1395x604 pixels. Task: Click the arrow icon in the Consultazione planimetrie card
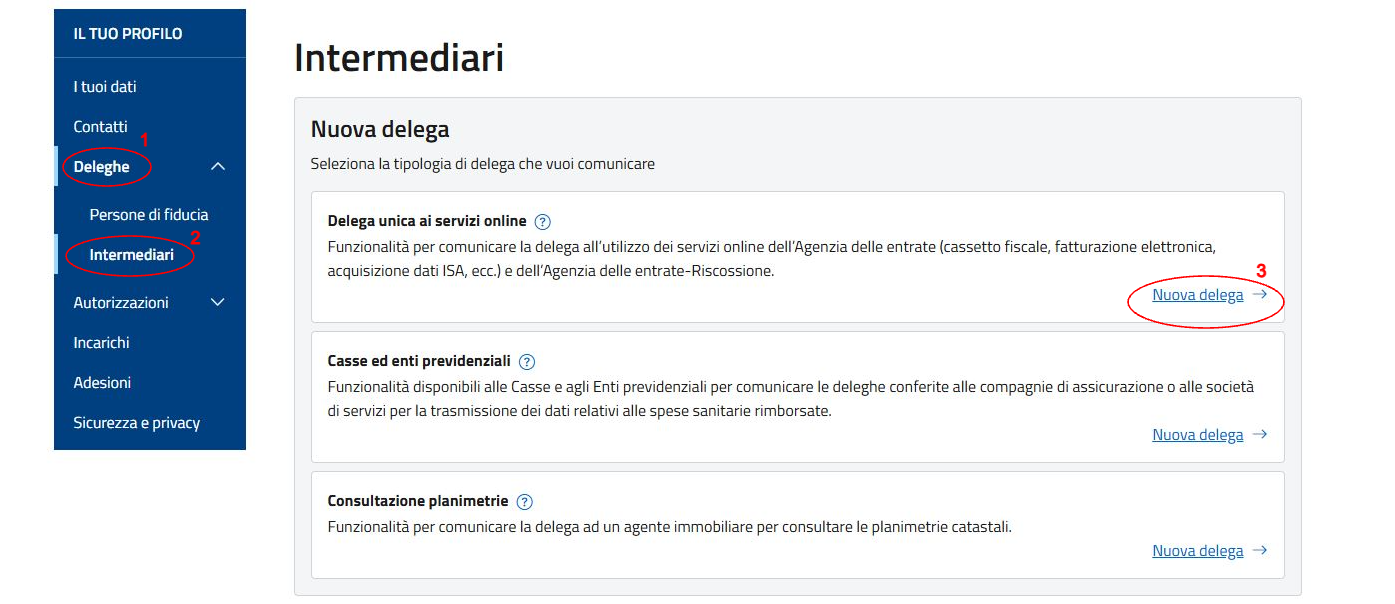(x=1260, y=550)
